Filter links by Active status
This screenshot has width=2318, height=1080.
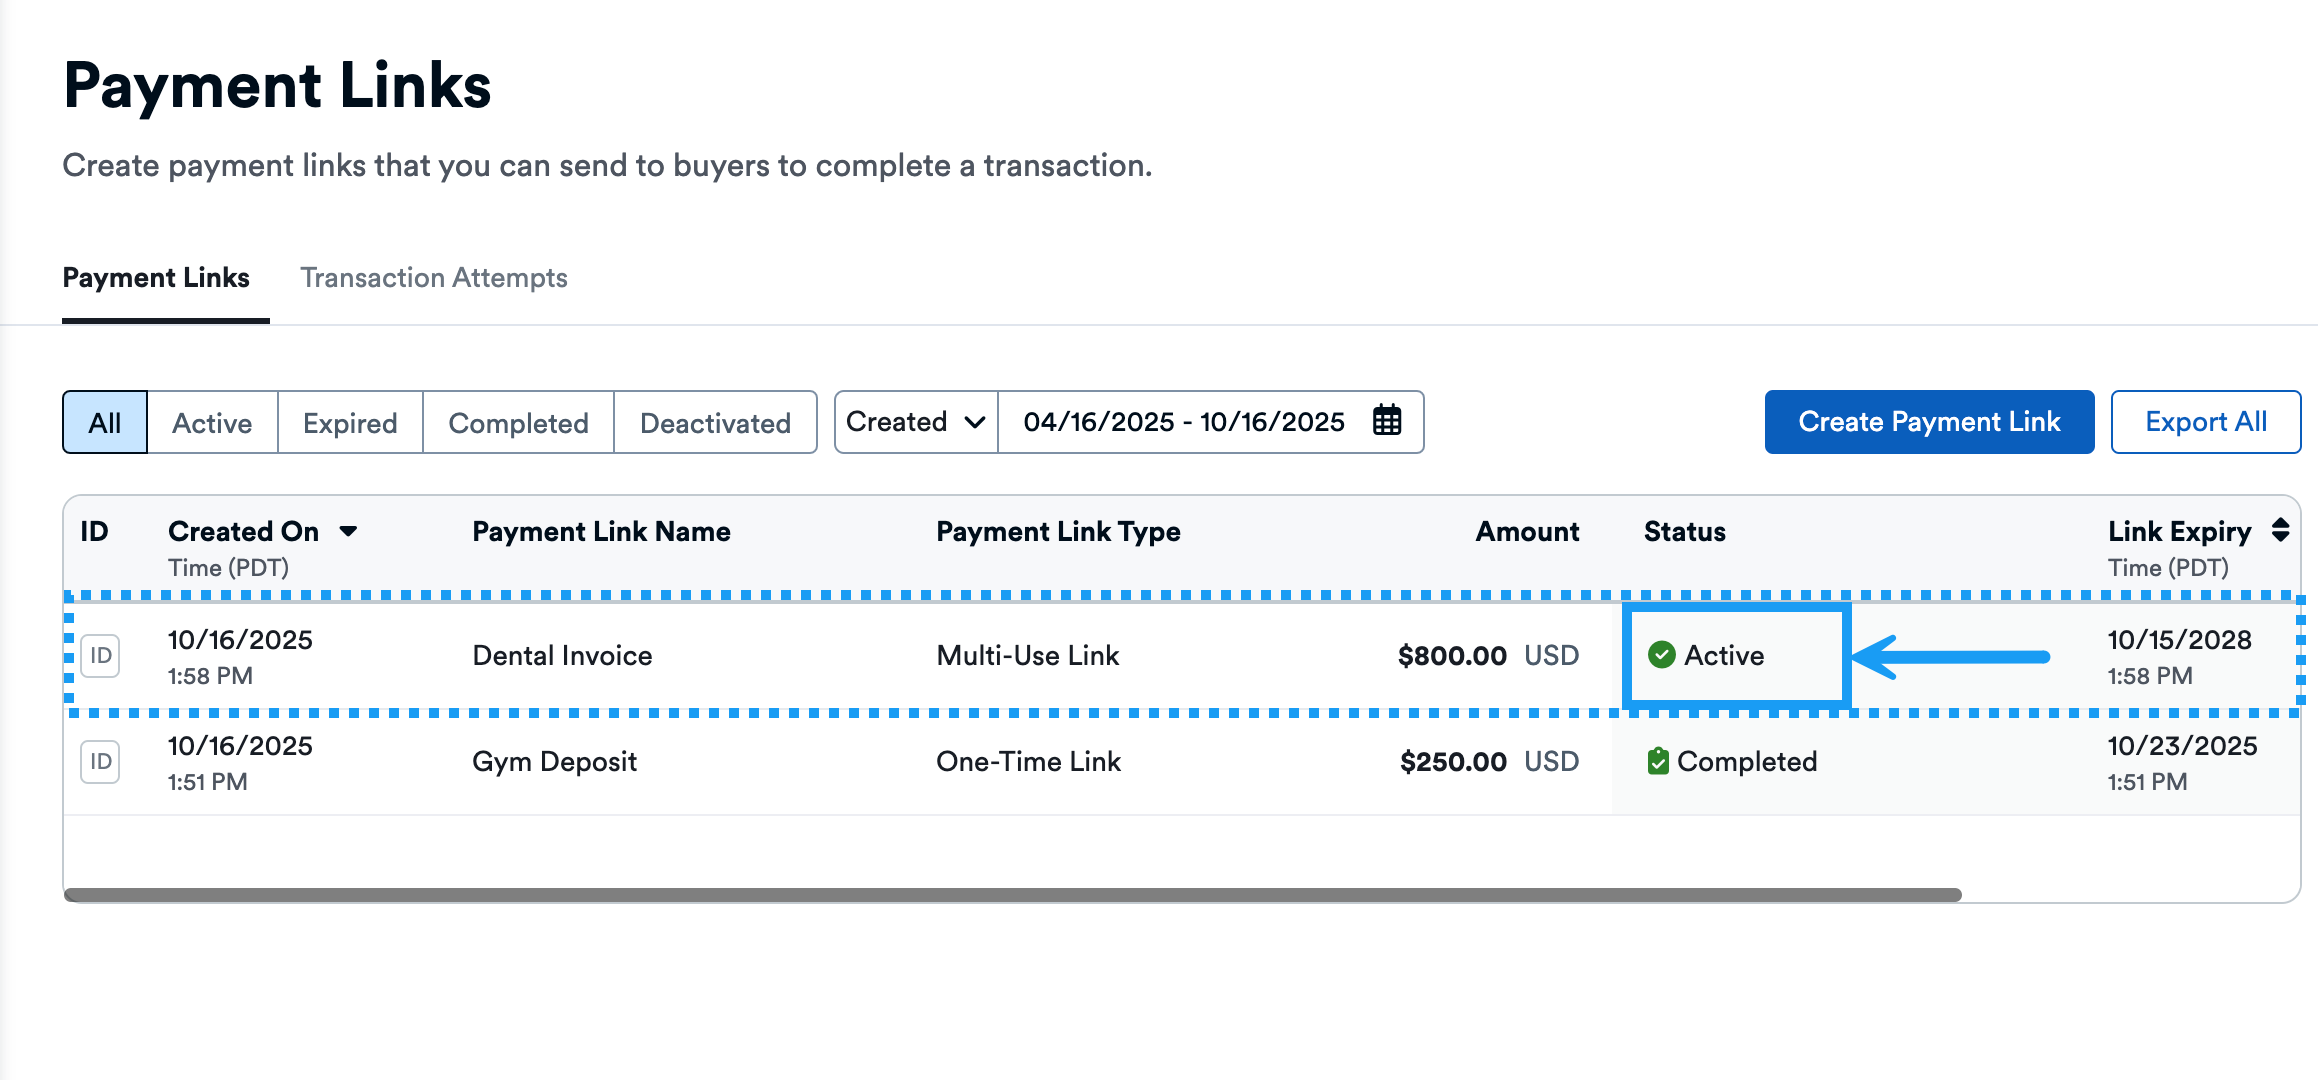tap(212, 422)
